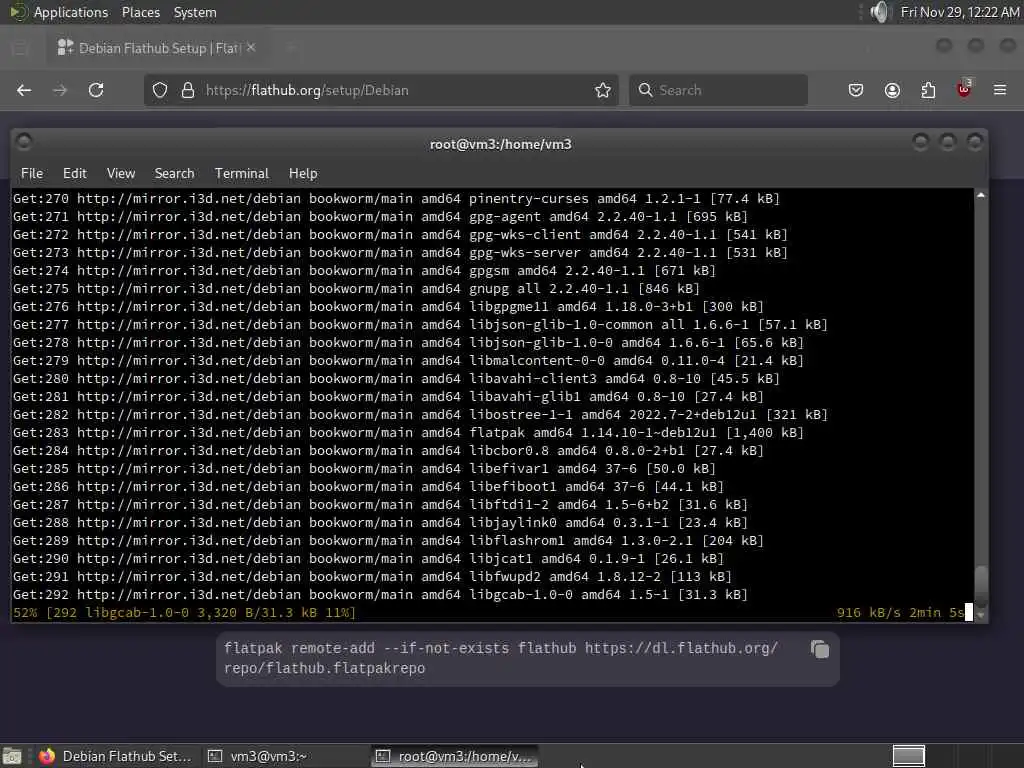Click terminal line Get:286 libefiboot1
This screenshot has height=768, width=1024.
tap(368, 487)
